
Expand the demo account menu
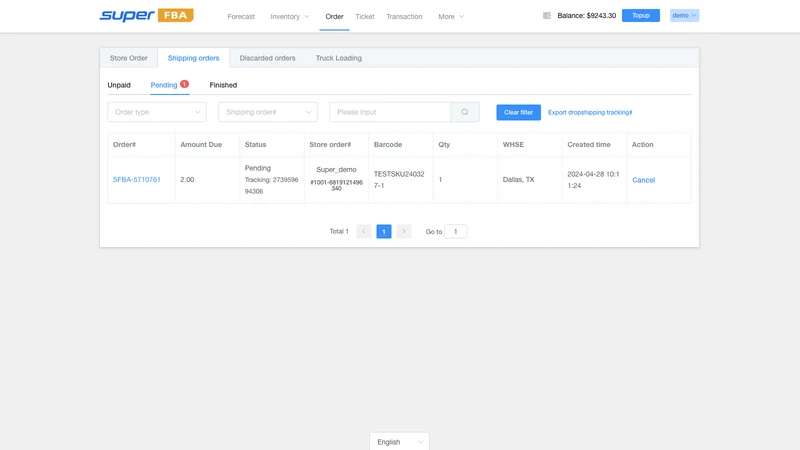pyautogui.click(x=684, y=16)
